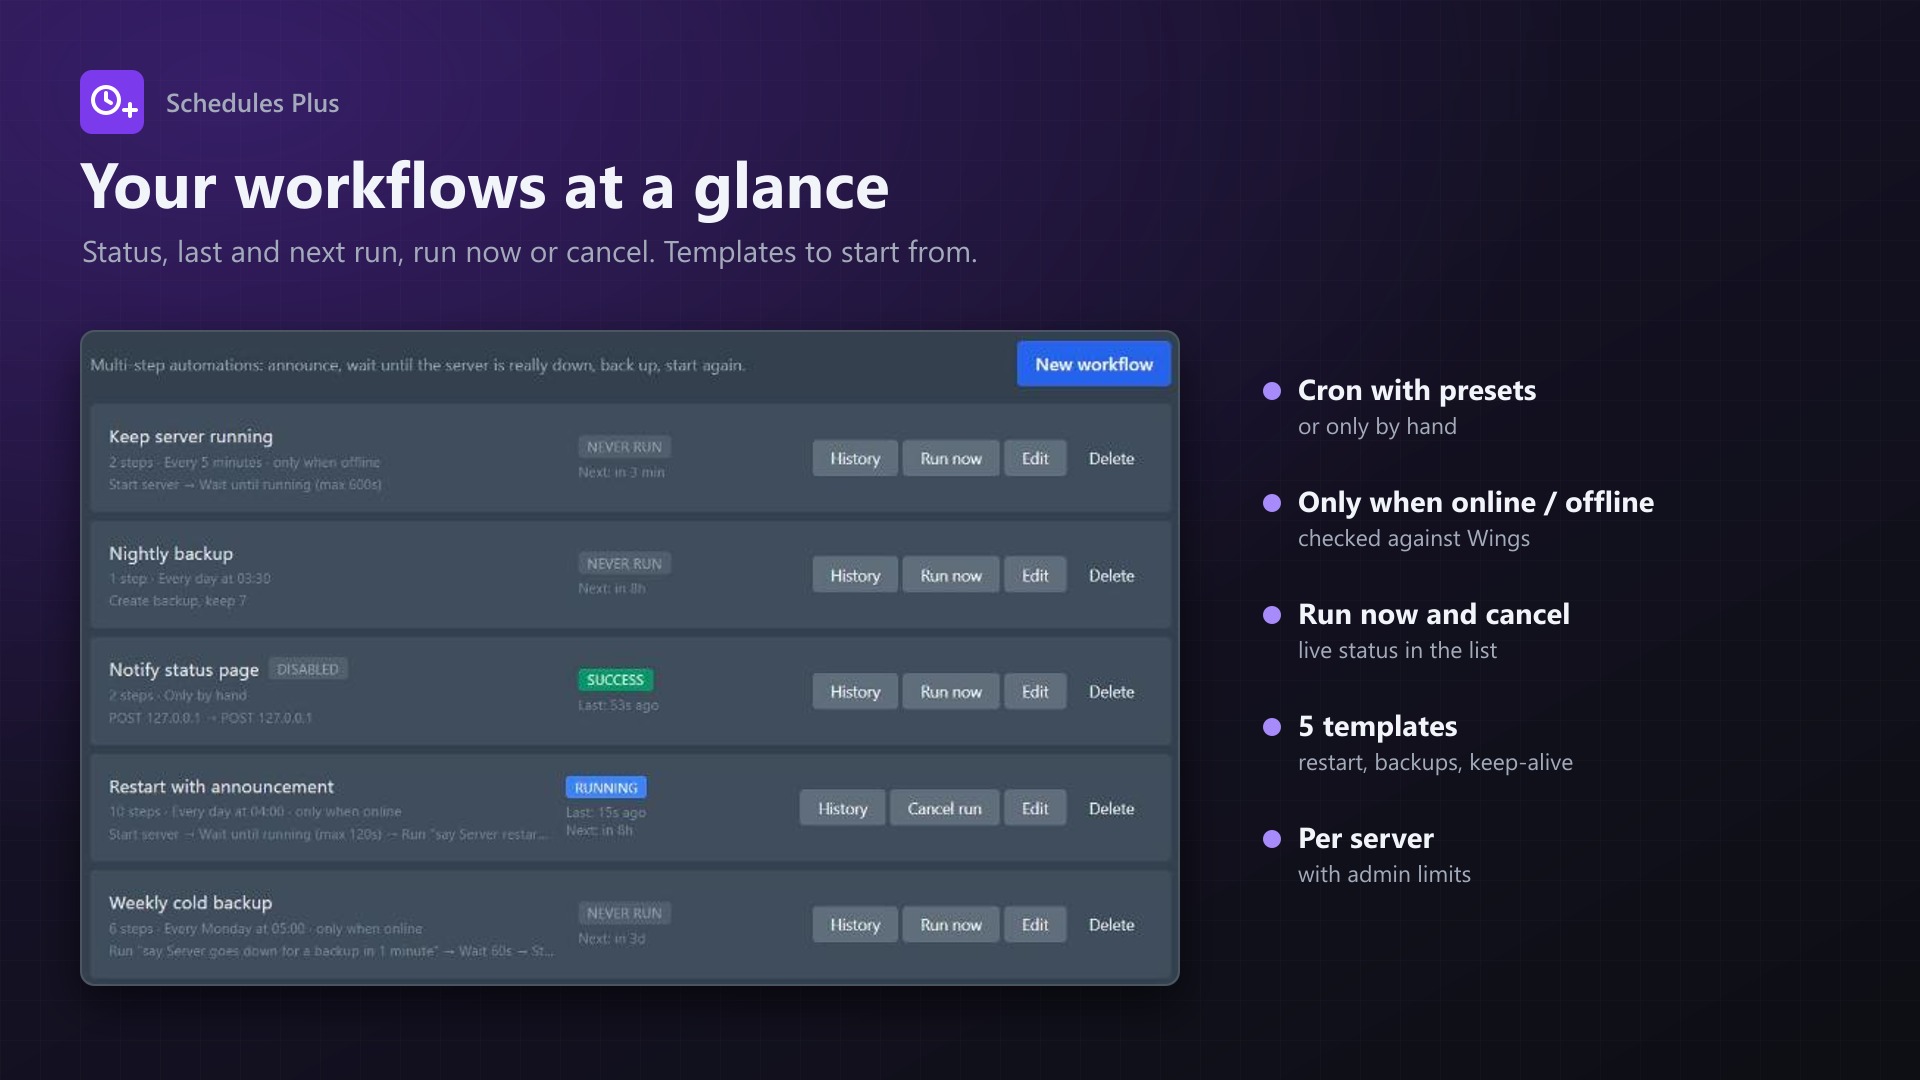
Task: Click NEVER RUN badge on Weekly cold backup
Action: (x=624, y=912)
